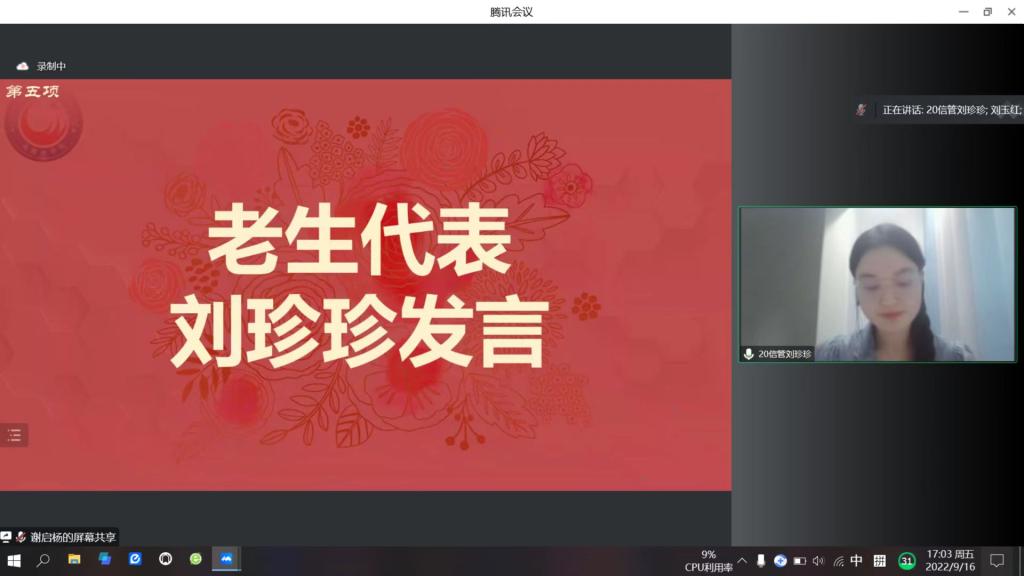Expand the hidden system tray icons chevron
This screenshot has height=576, width=1024.
pyautogui.click(x=742, y=561)
